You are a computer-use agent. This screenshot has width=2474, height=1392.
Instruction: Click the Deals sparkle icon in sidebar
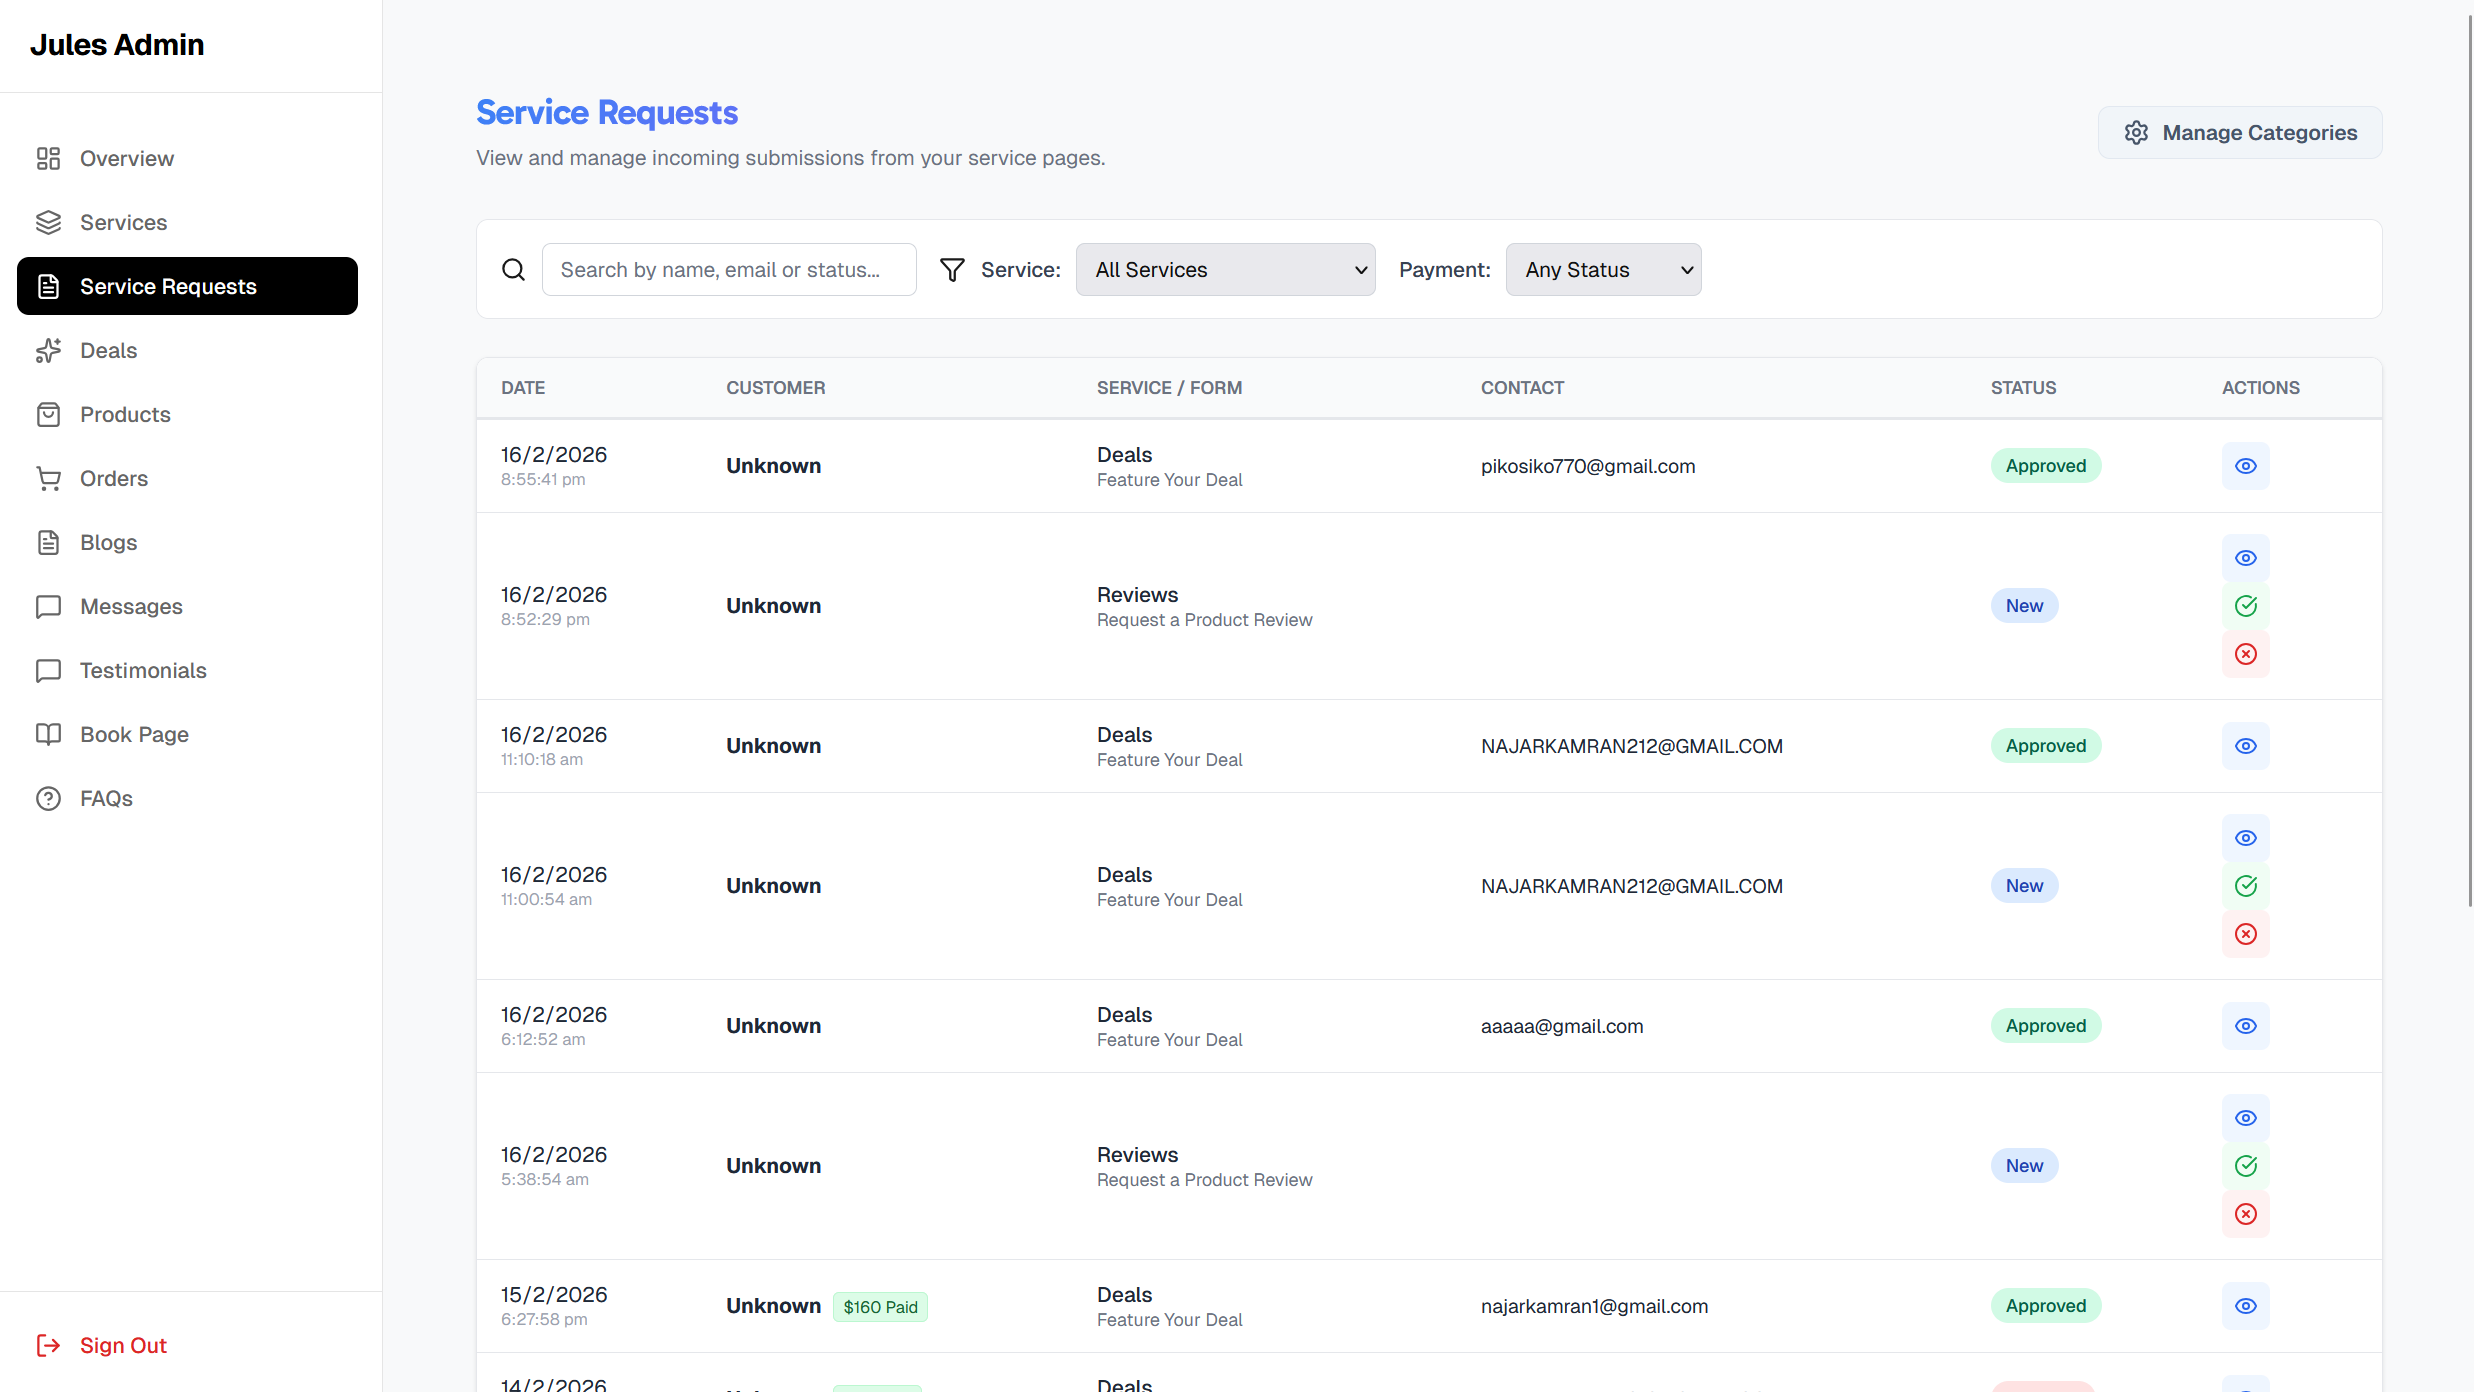point(49,350)
